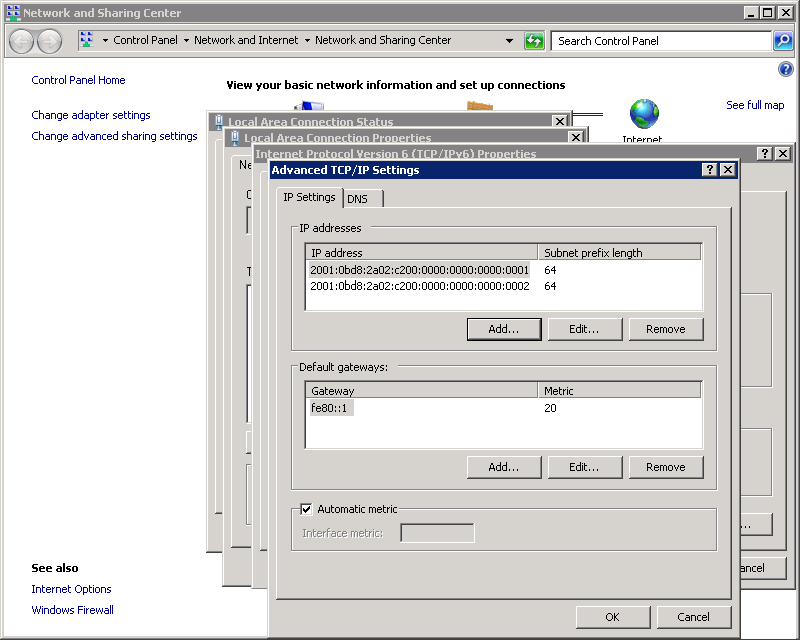This screenshot has height=640, width=800.
Task: Select the fe80::1 gateway entry
Action: tap(331, 408)
